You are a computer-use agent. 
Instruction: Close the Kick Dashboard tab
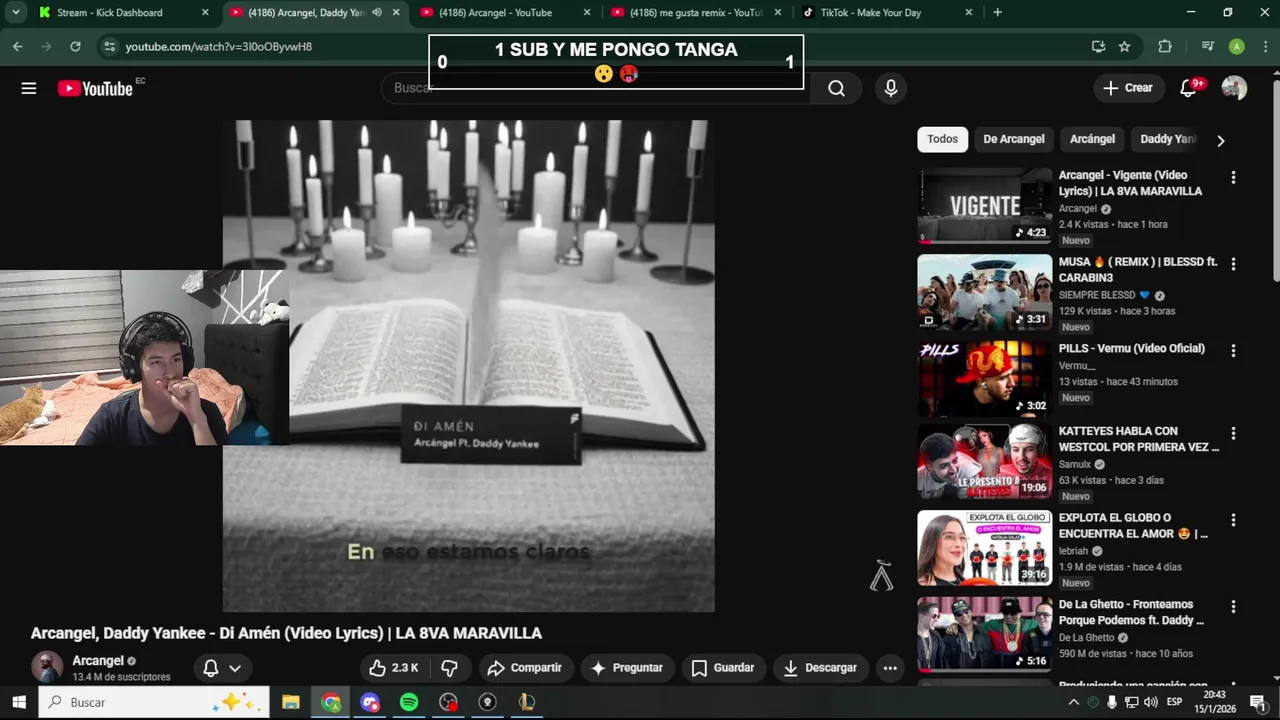pyautogui.click(x=205, y=13)
